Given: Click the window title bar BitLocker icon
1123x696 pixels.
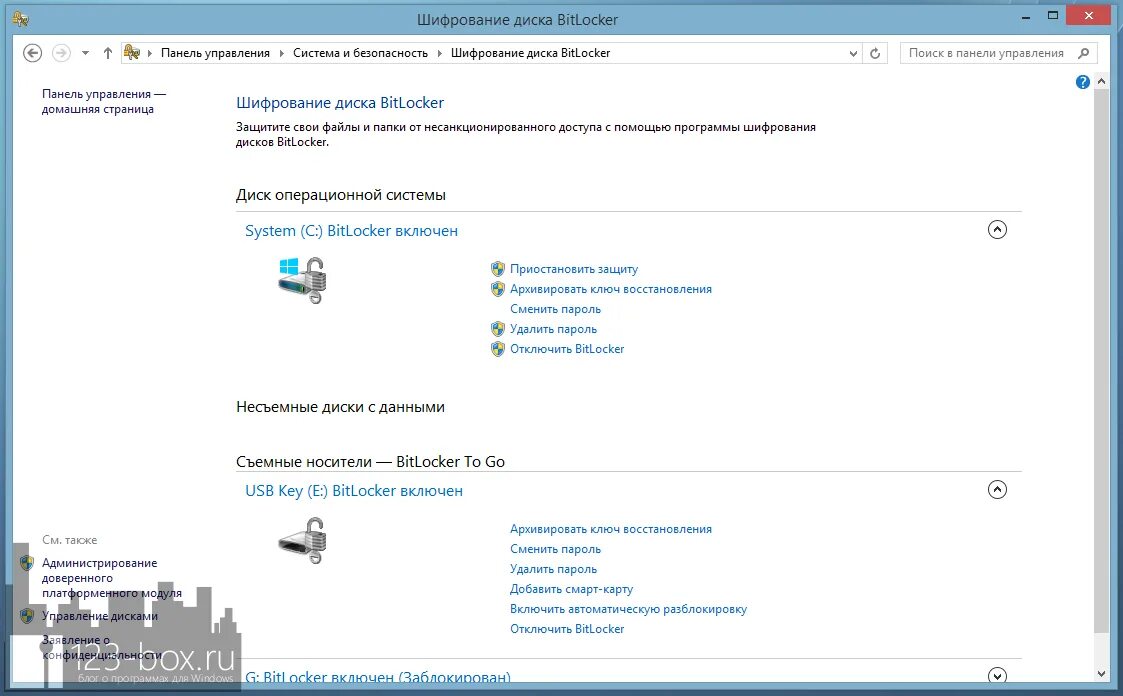Looking at the screenshot, I should click(x=20, y=19).
